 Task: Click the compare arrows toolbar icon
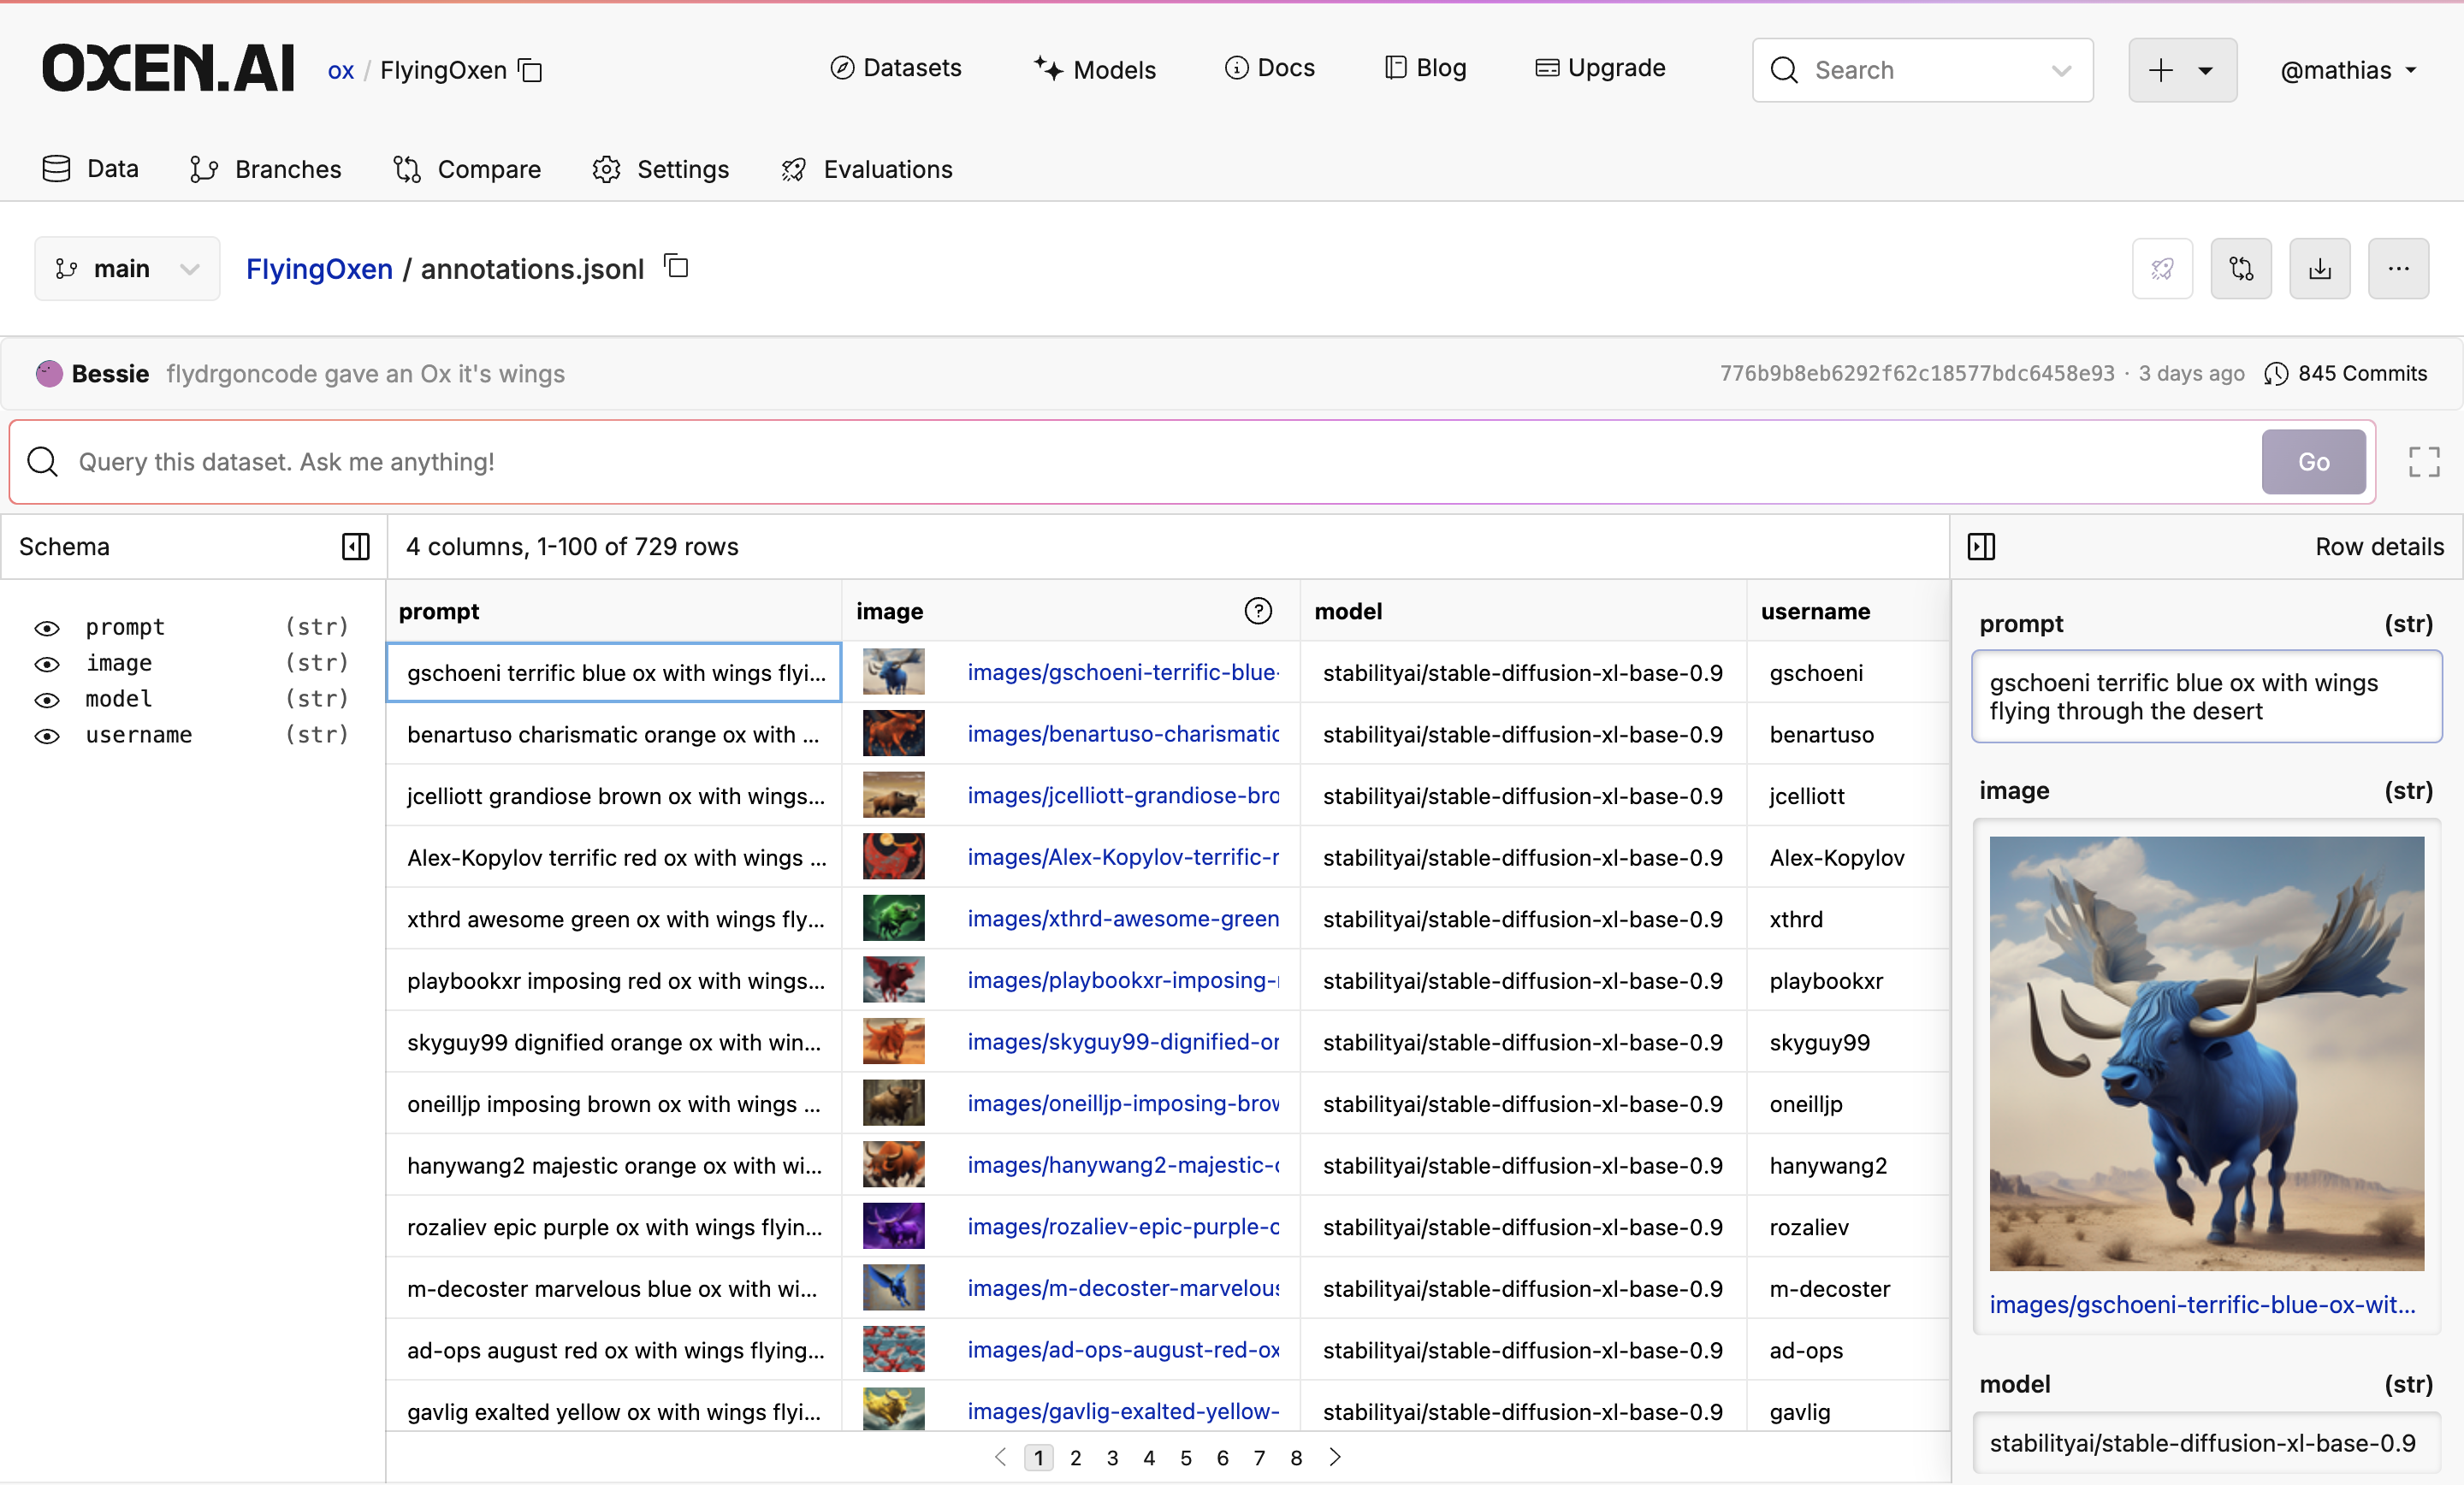pos(2240,268)
